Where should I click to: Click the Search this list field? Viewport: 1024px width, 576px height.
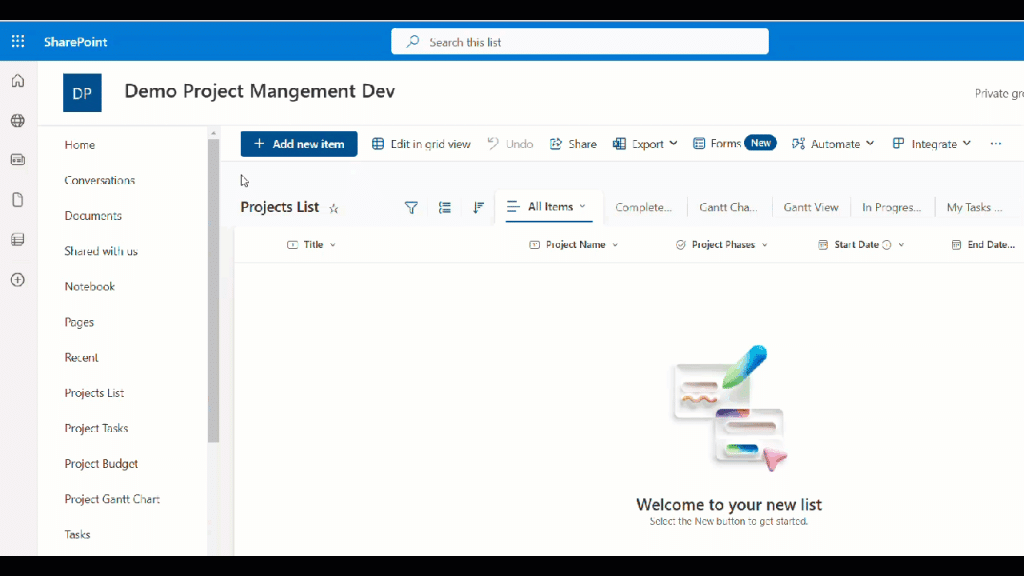[580, 42]
